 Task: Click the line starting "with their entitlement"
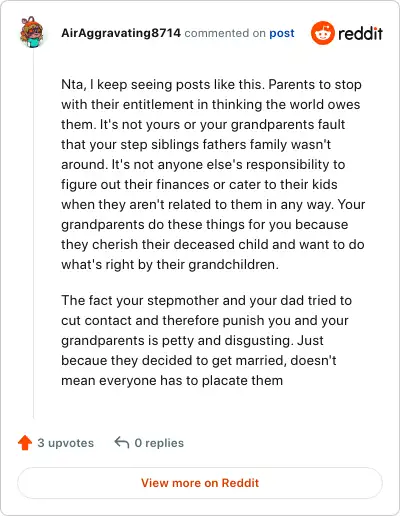(211, 104)
